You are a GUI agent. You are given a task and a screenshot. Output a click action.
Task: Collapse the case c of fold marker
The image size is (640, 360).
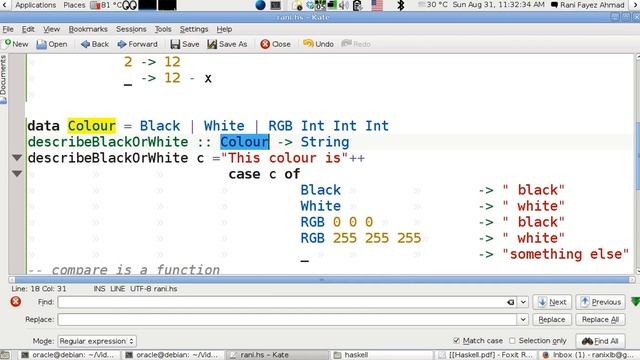pyautogui.click(x=17, y=173)
